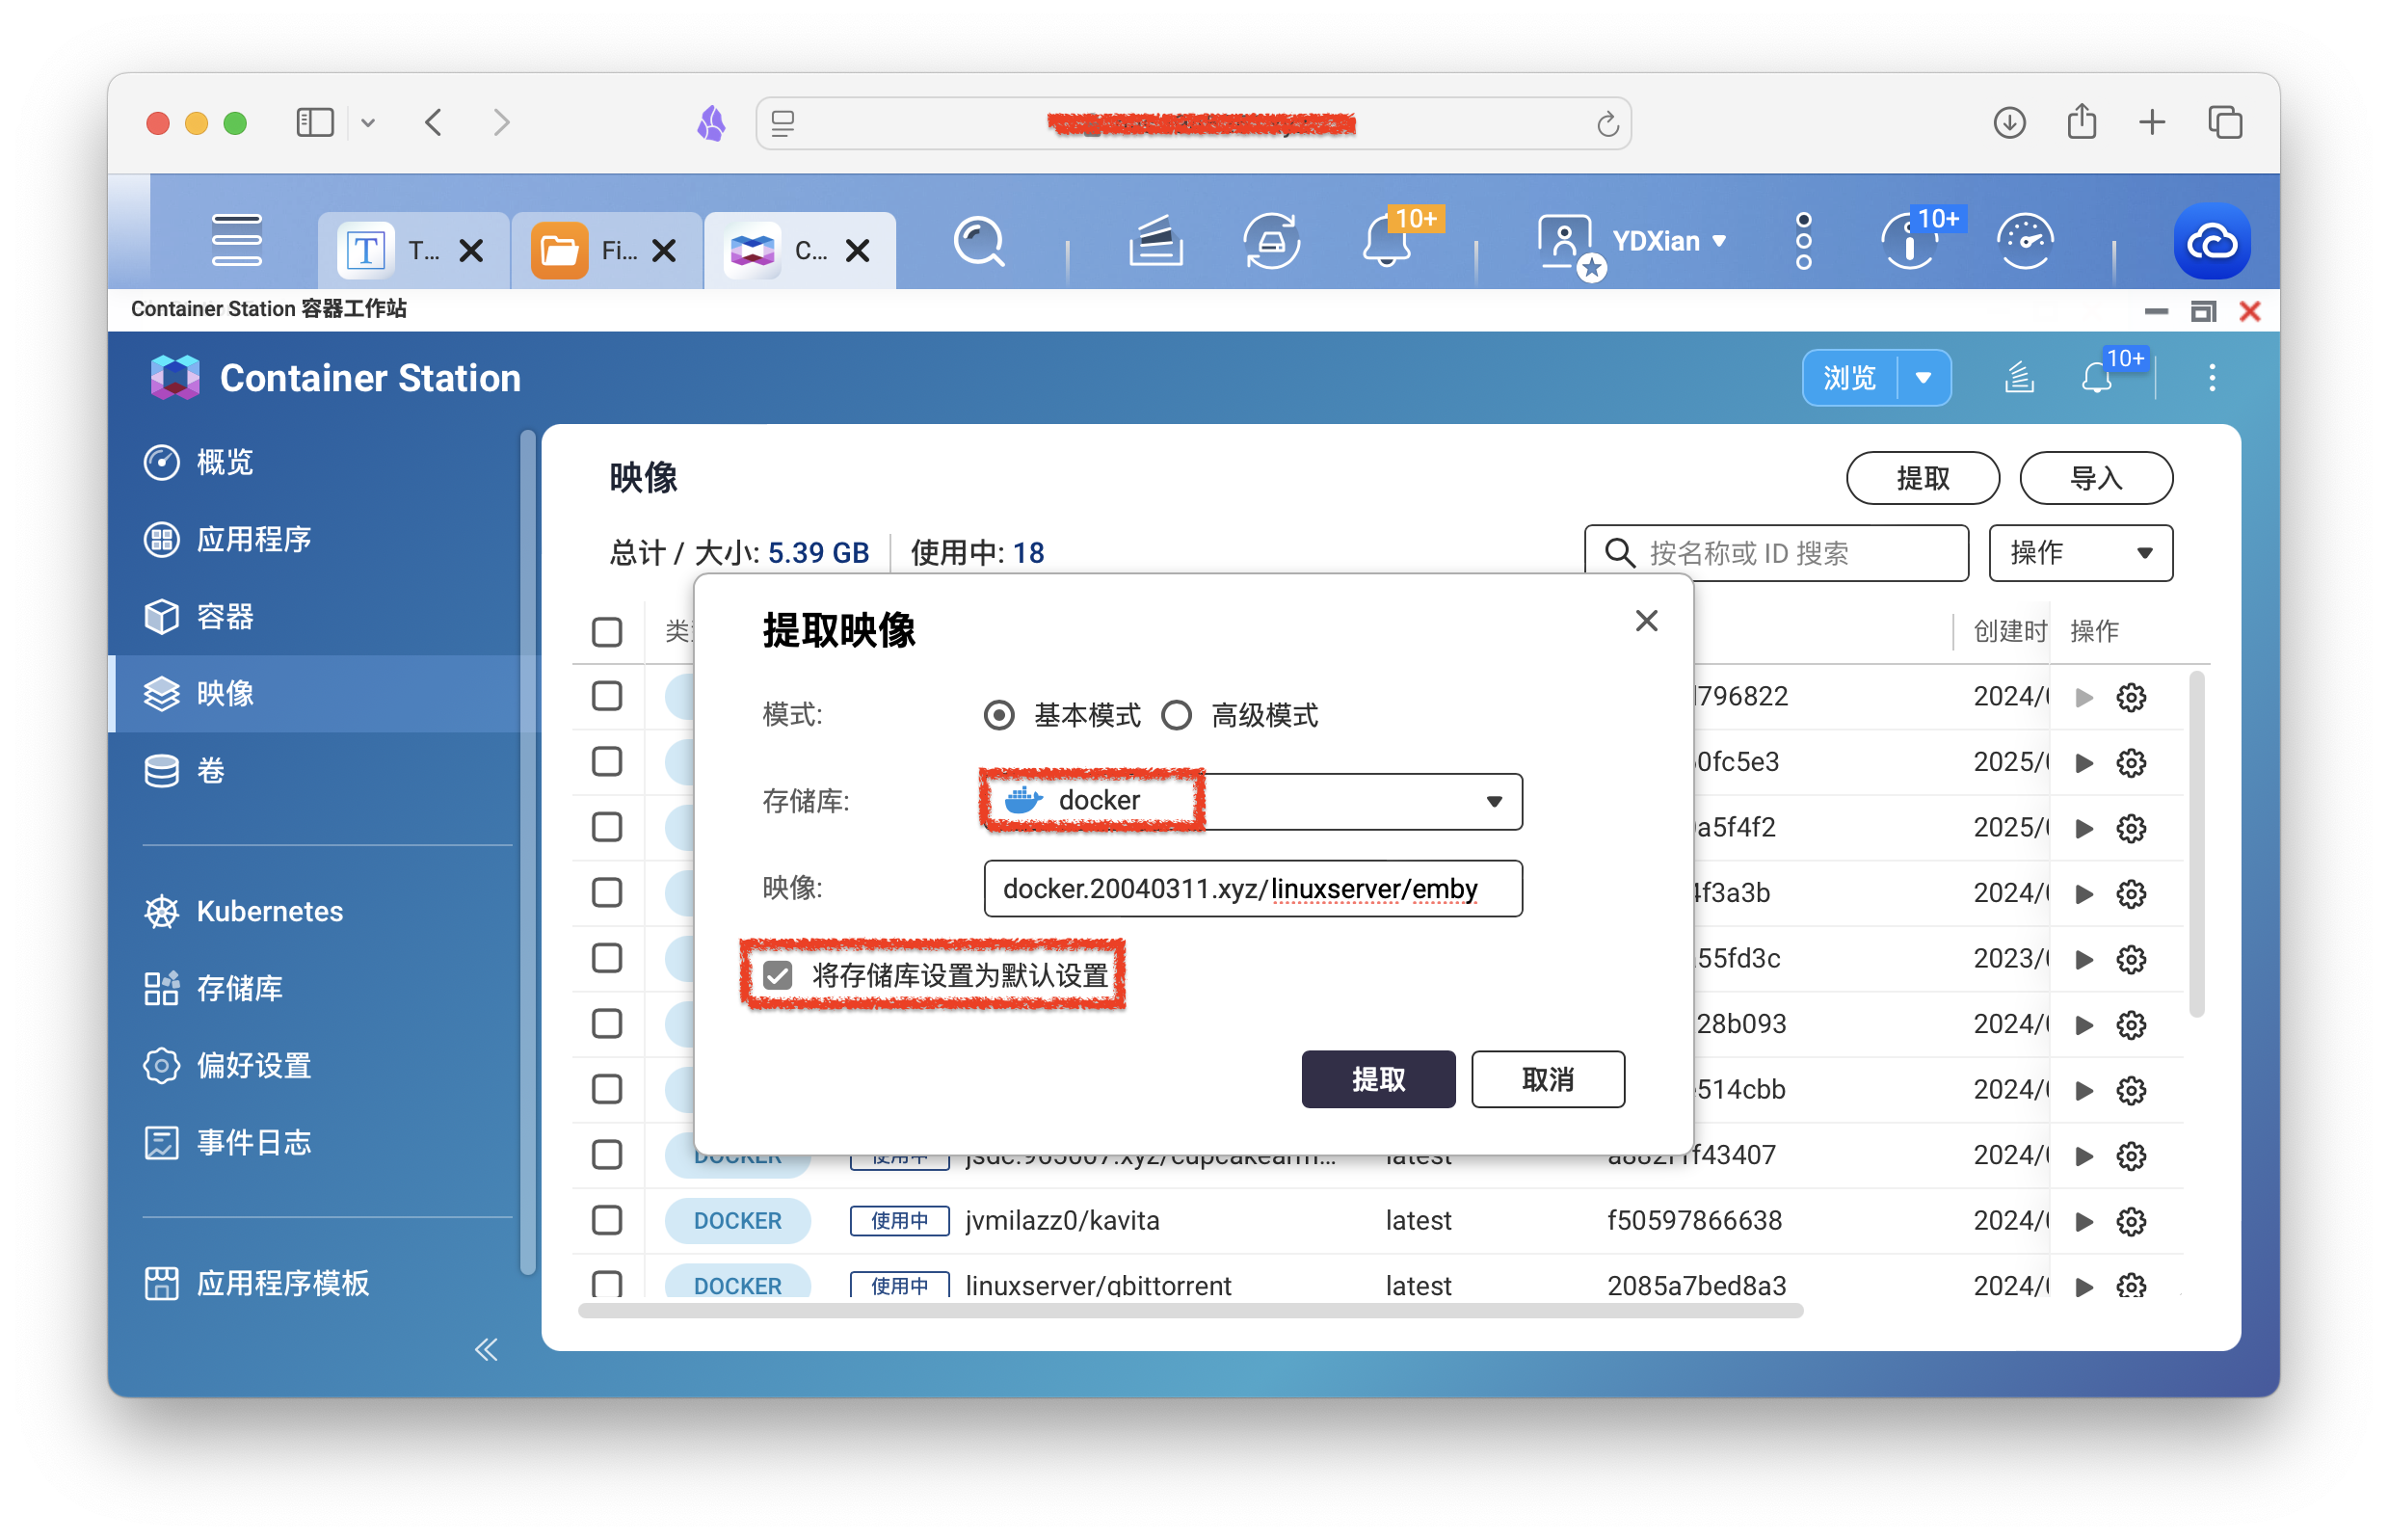Click the 映像 (Image) input field

click(1244, 888)
